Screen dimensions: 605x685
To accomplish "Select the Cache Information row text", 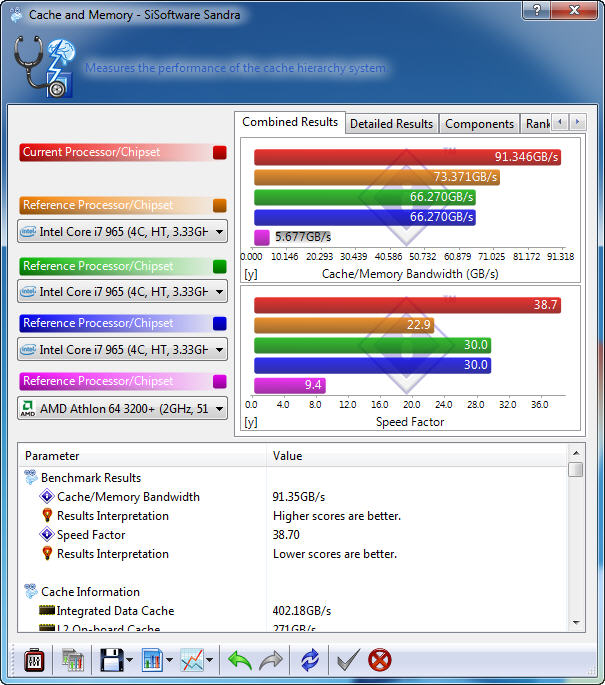I will pos(90,592).
